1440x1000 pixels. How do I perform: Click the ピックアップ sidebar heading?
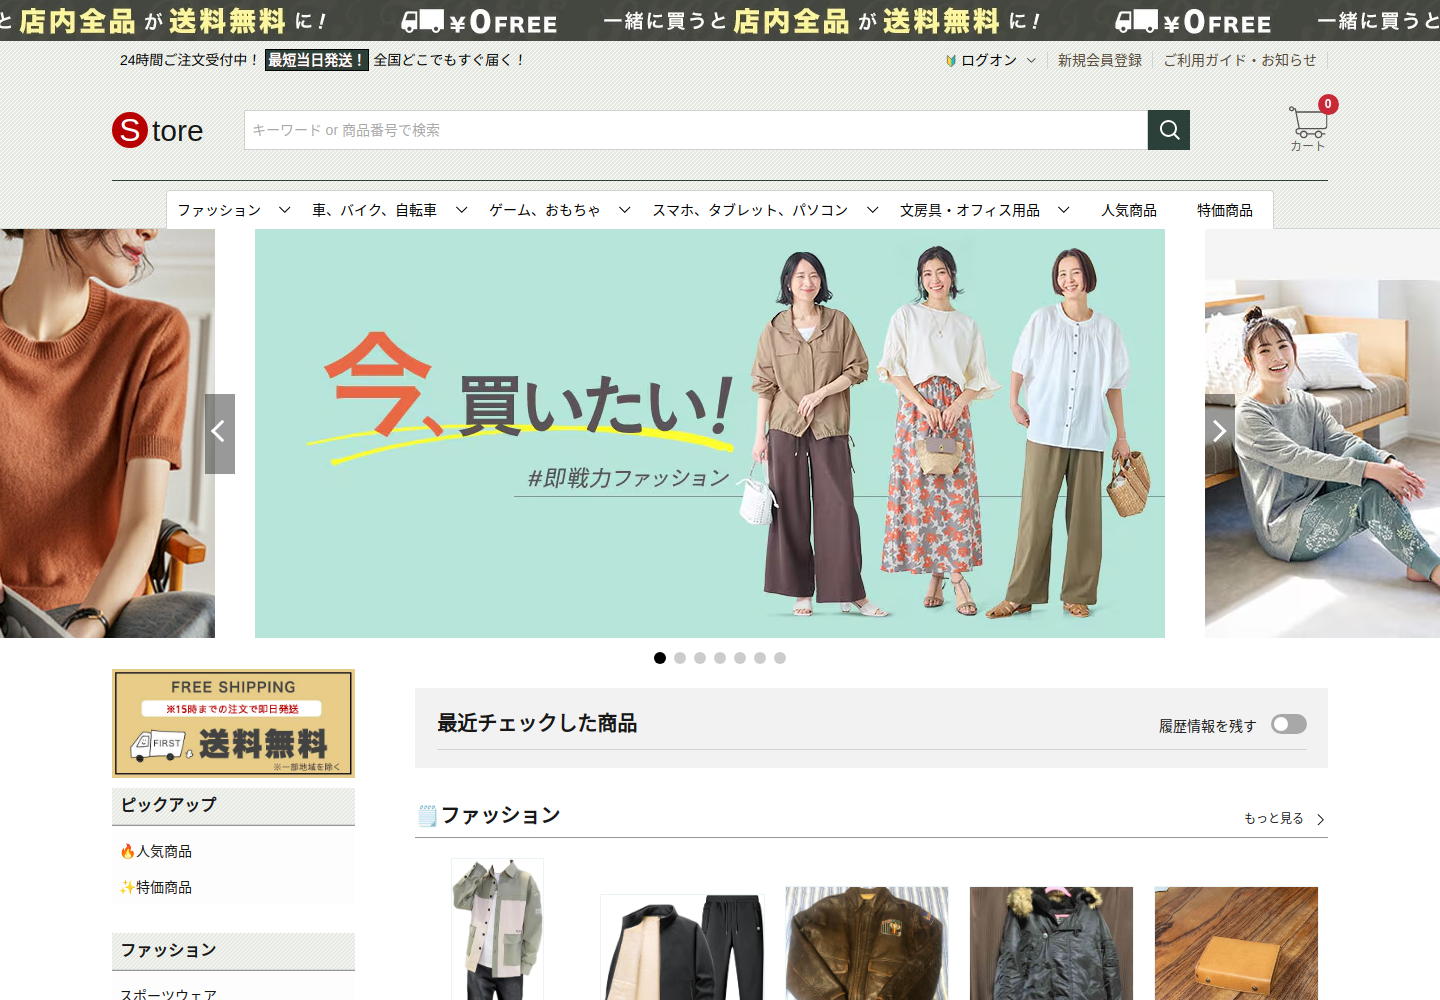[168, 805]
